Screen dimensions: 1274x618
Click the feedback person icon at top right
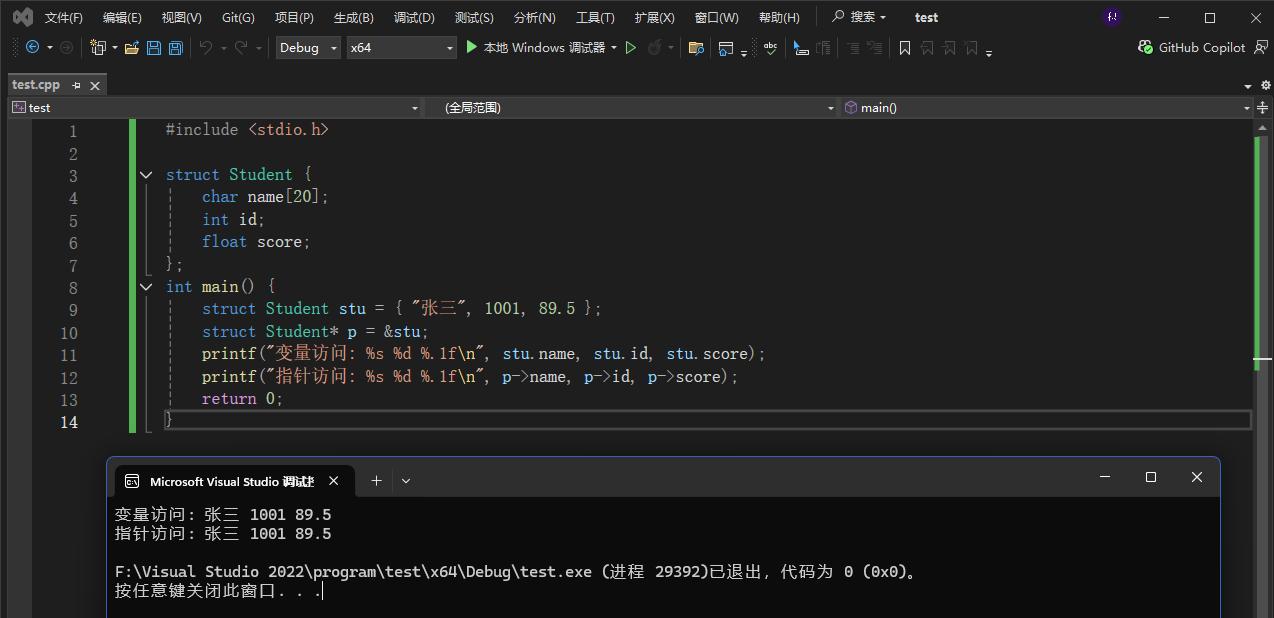tap(1260, 47)
